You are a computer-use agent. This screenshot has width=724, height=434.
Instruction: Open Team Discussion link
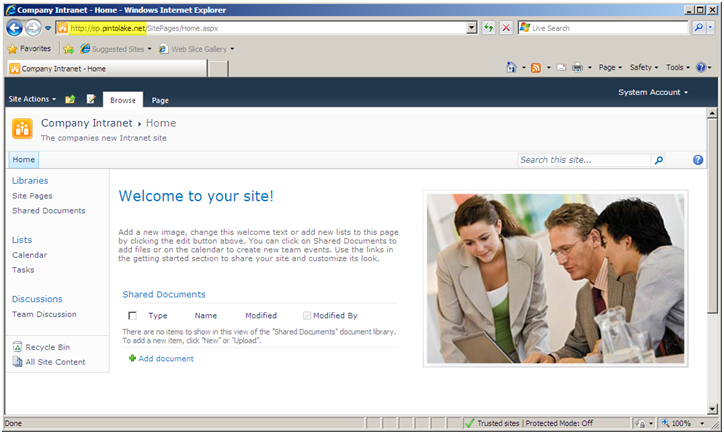point(44,314)
